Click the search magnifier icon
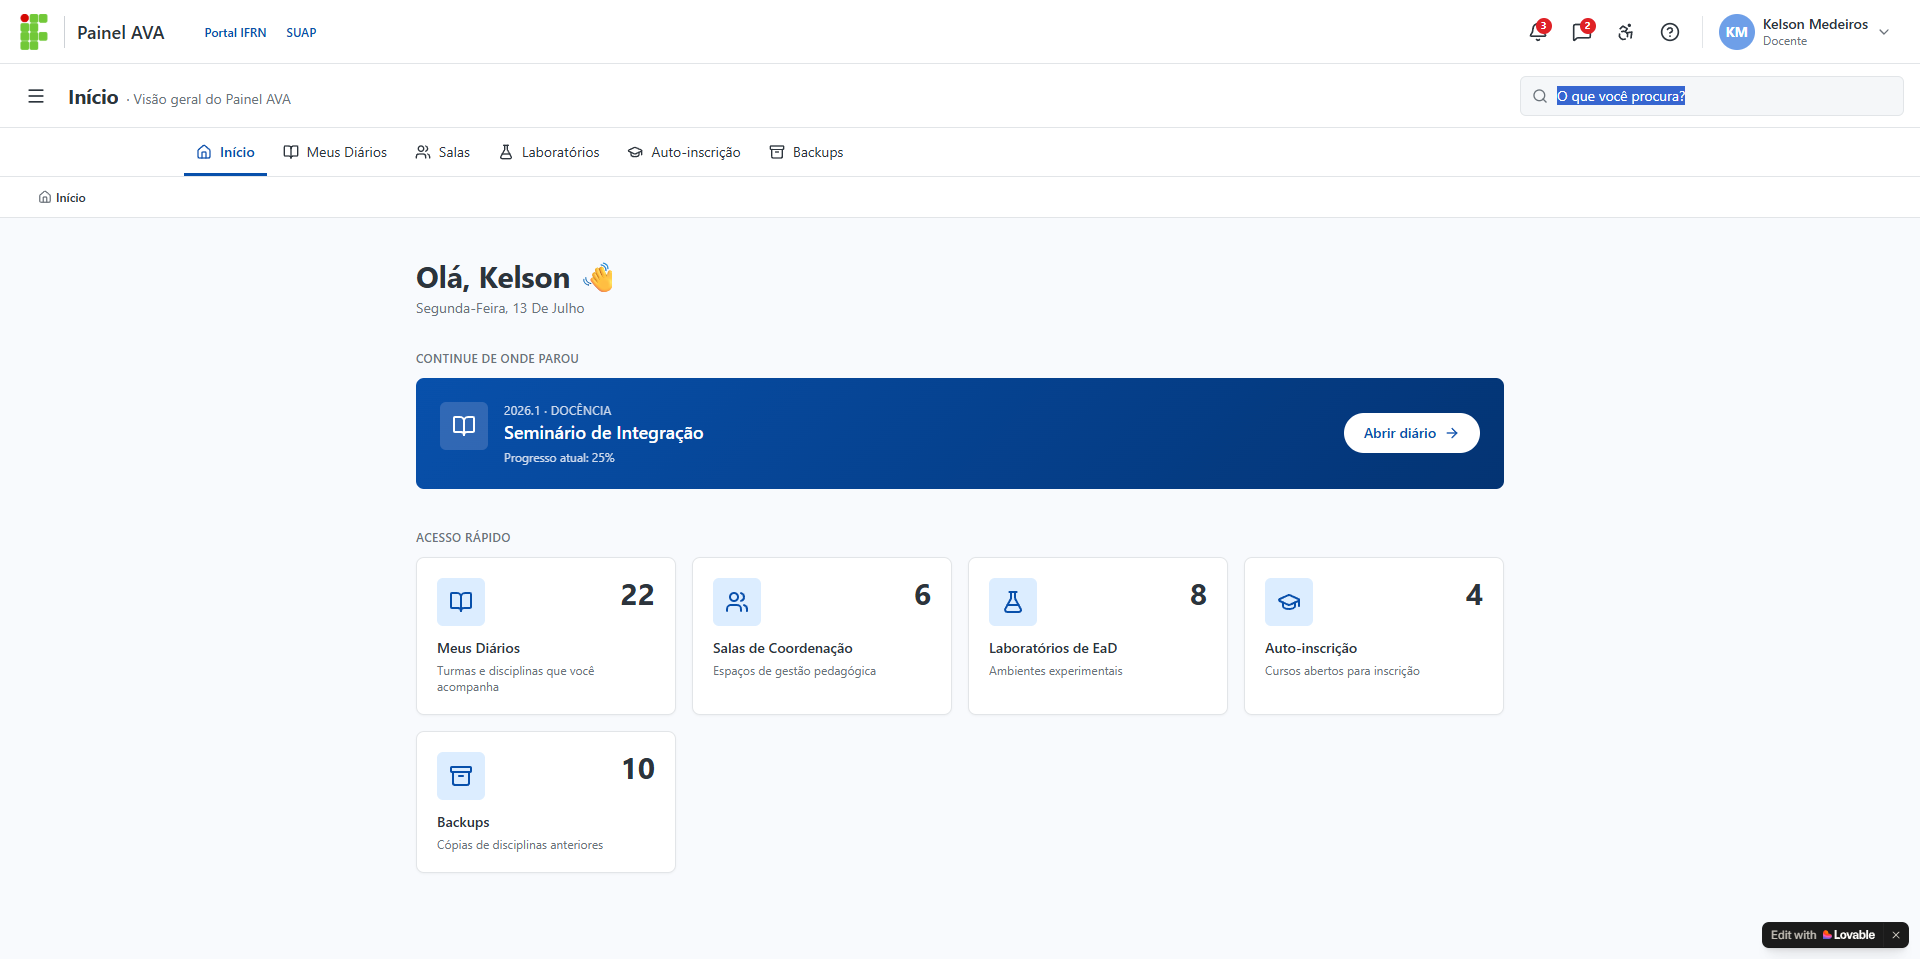The height and width of the screenshot is (959, 1920). pyautogui.click(x=1540, y=96)
